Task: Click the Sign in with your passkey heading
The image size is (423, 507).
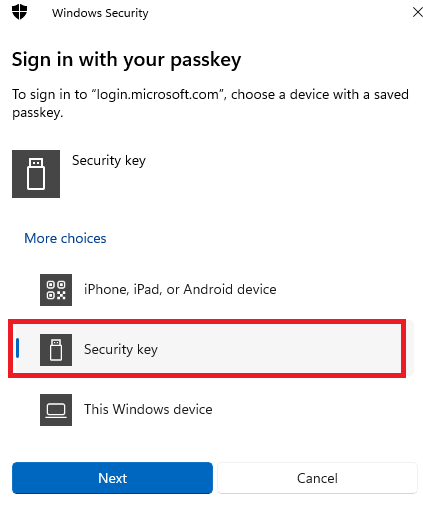Action: [126, 60]
